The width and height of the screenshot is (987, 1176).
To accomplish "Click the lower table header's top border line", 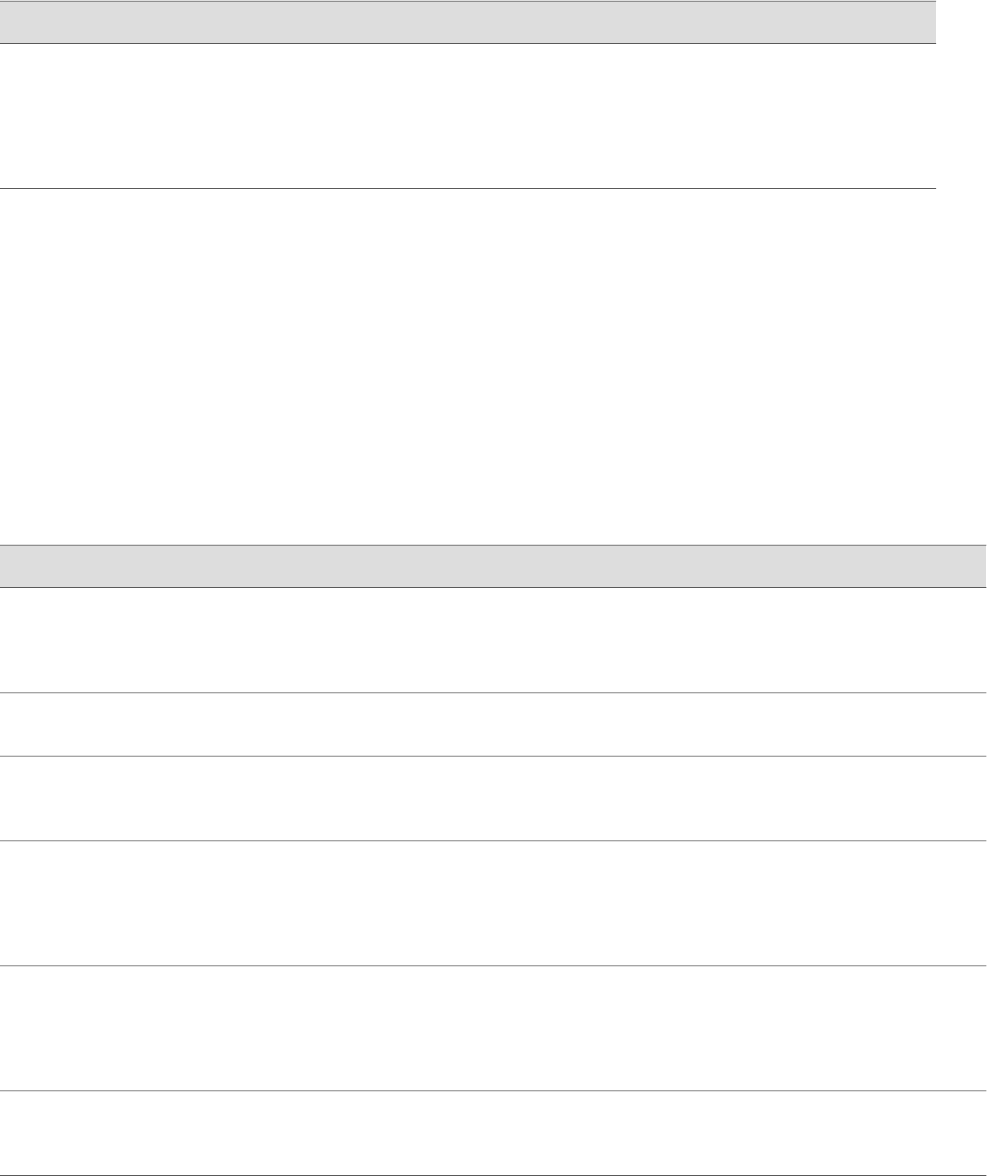I will [x=493, y=544].
